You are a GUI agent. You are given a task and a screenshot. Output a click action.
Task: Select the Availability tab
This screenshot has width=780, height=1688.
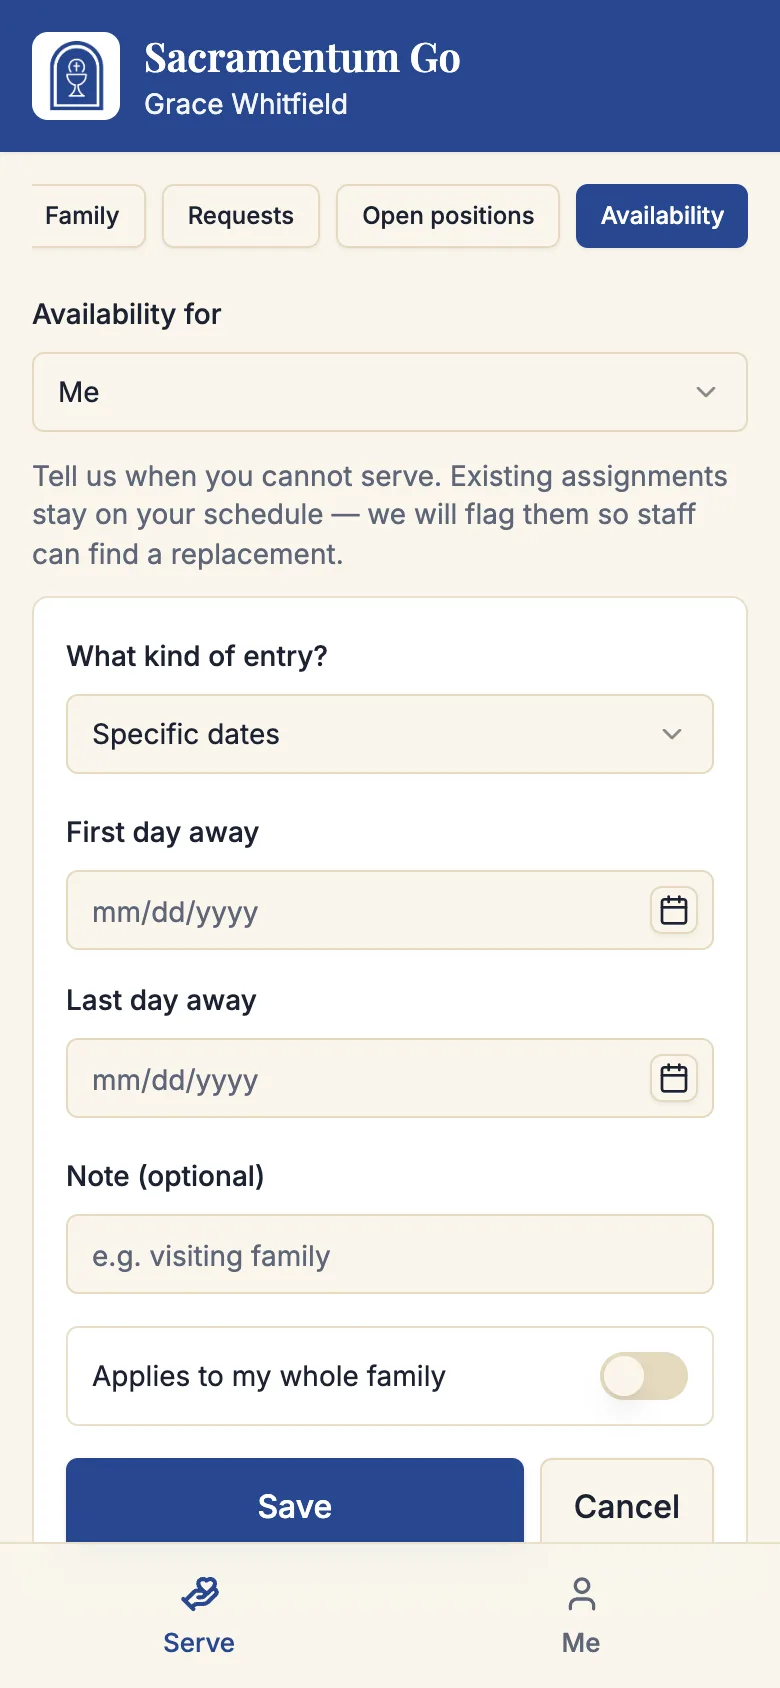[x=662, y=216]
